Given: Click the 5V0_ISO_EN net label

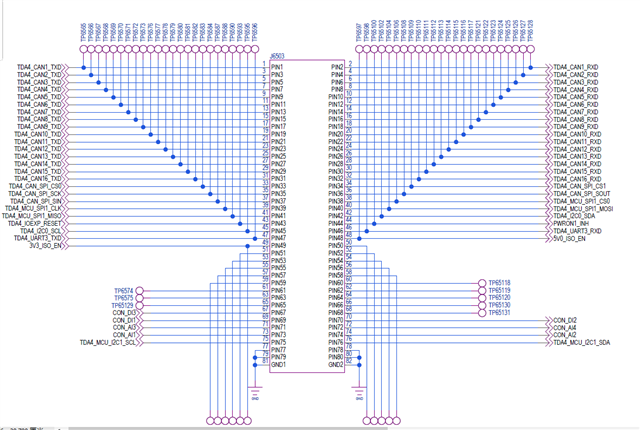Looking at the screenshot, I should point(569,238).
